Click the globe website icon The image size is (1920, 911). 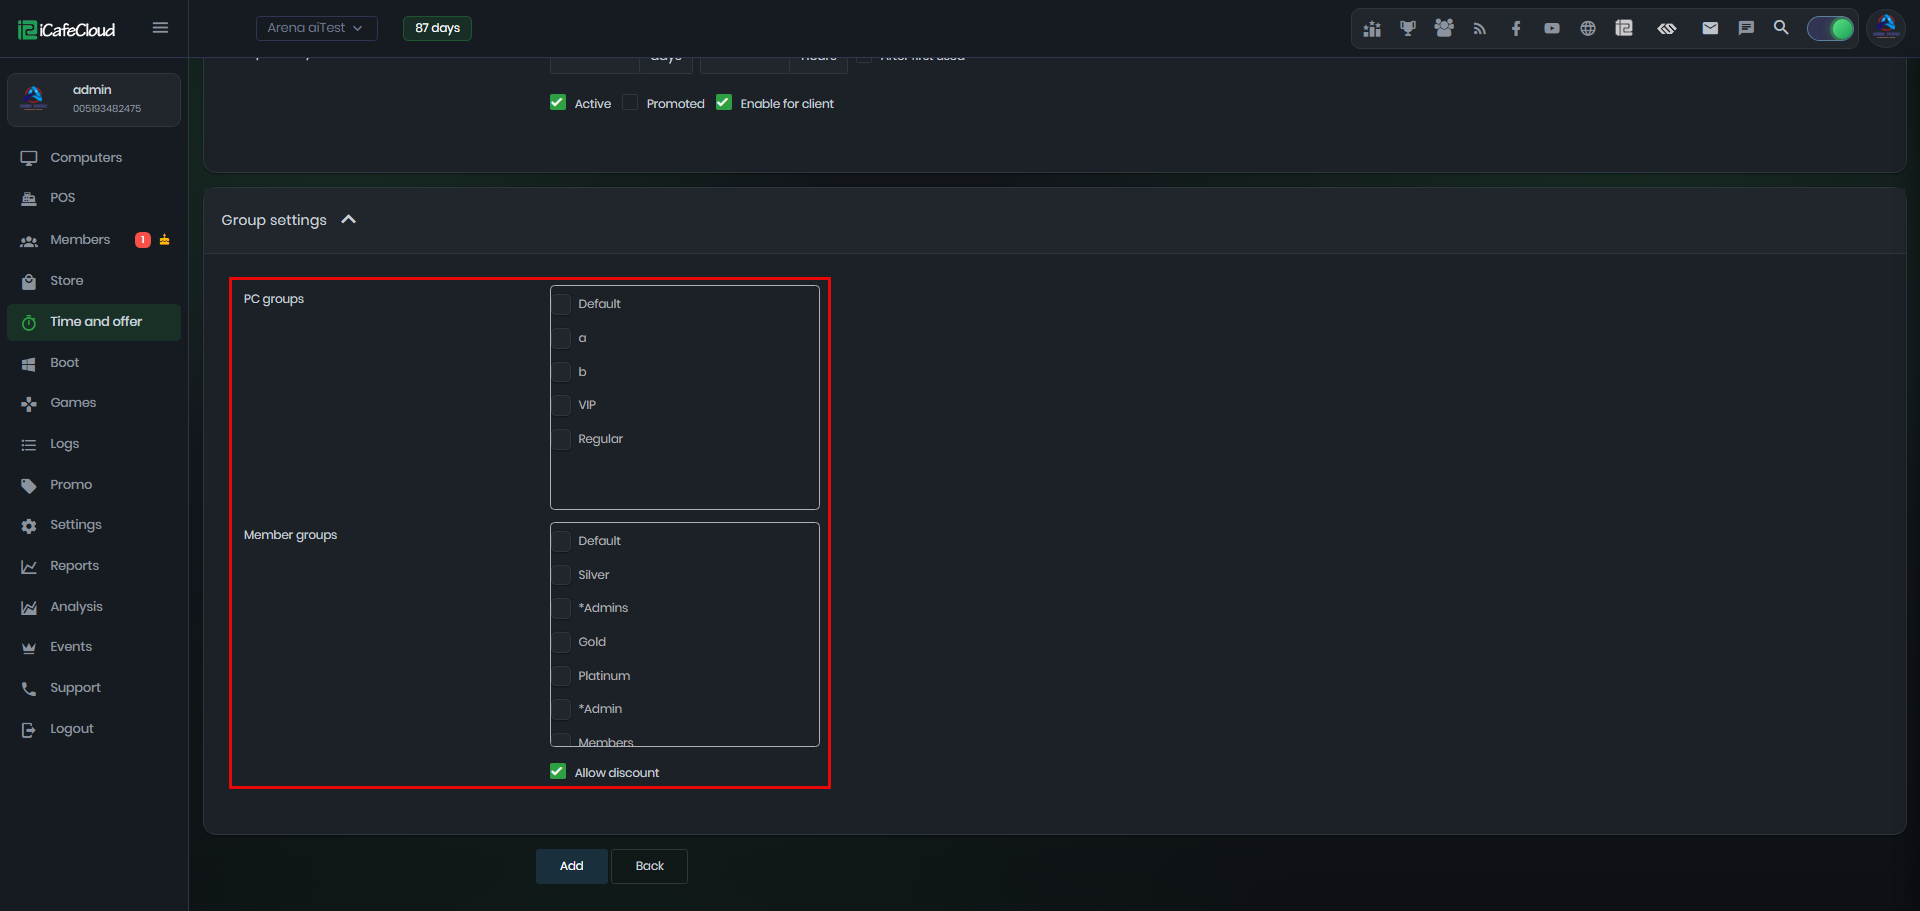click(x=1588, y=29)
